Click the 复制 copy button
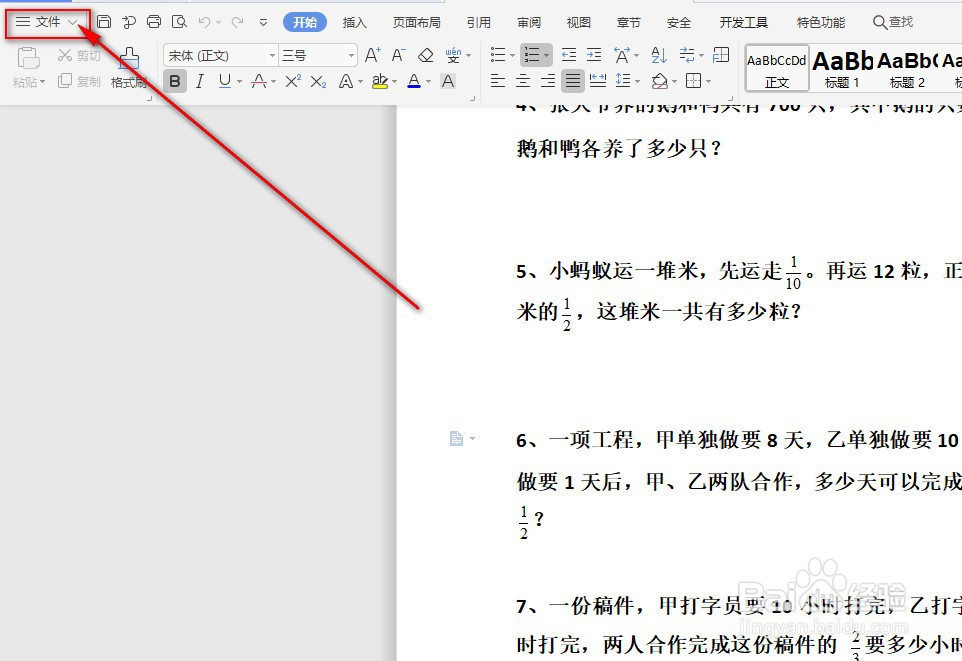Image resolution: width=962 pixels, height=661 pixels. (x=88, y=82)
